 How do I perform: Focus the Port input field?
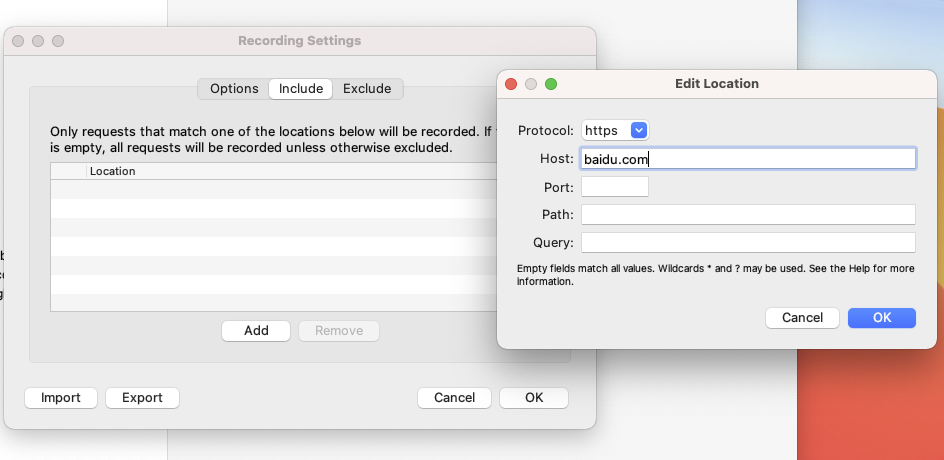coord(615,187)
